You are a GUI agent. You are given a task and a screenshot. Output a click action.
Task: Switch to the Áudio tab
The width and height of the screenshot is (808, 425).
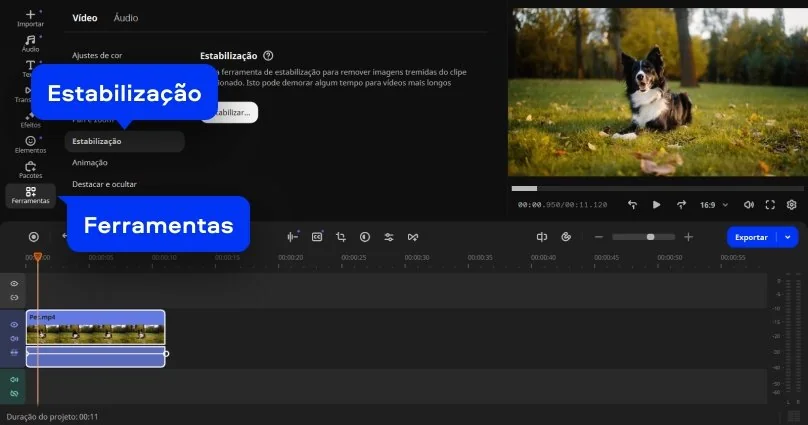[126, 18]
